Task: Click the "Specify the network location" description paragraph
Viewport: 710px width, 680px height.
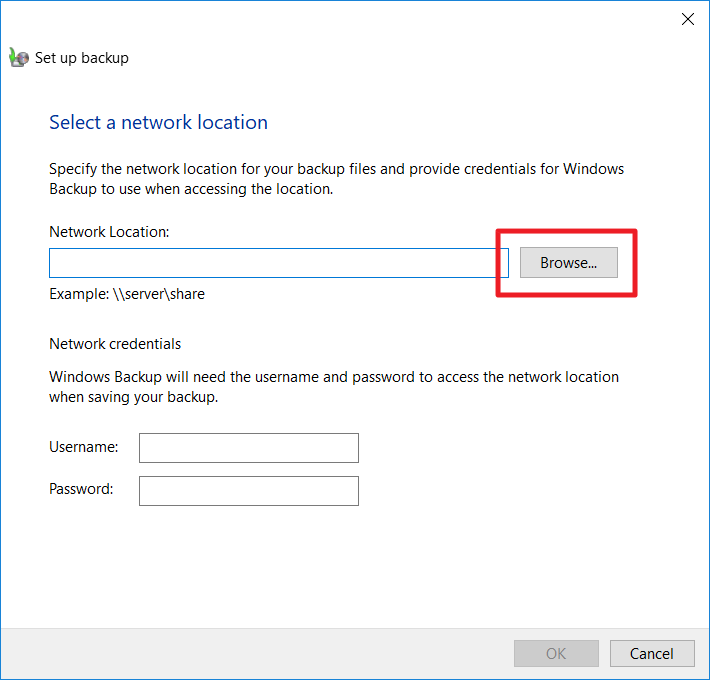Action: tap(336, 178)
